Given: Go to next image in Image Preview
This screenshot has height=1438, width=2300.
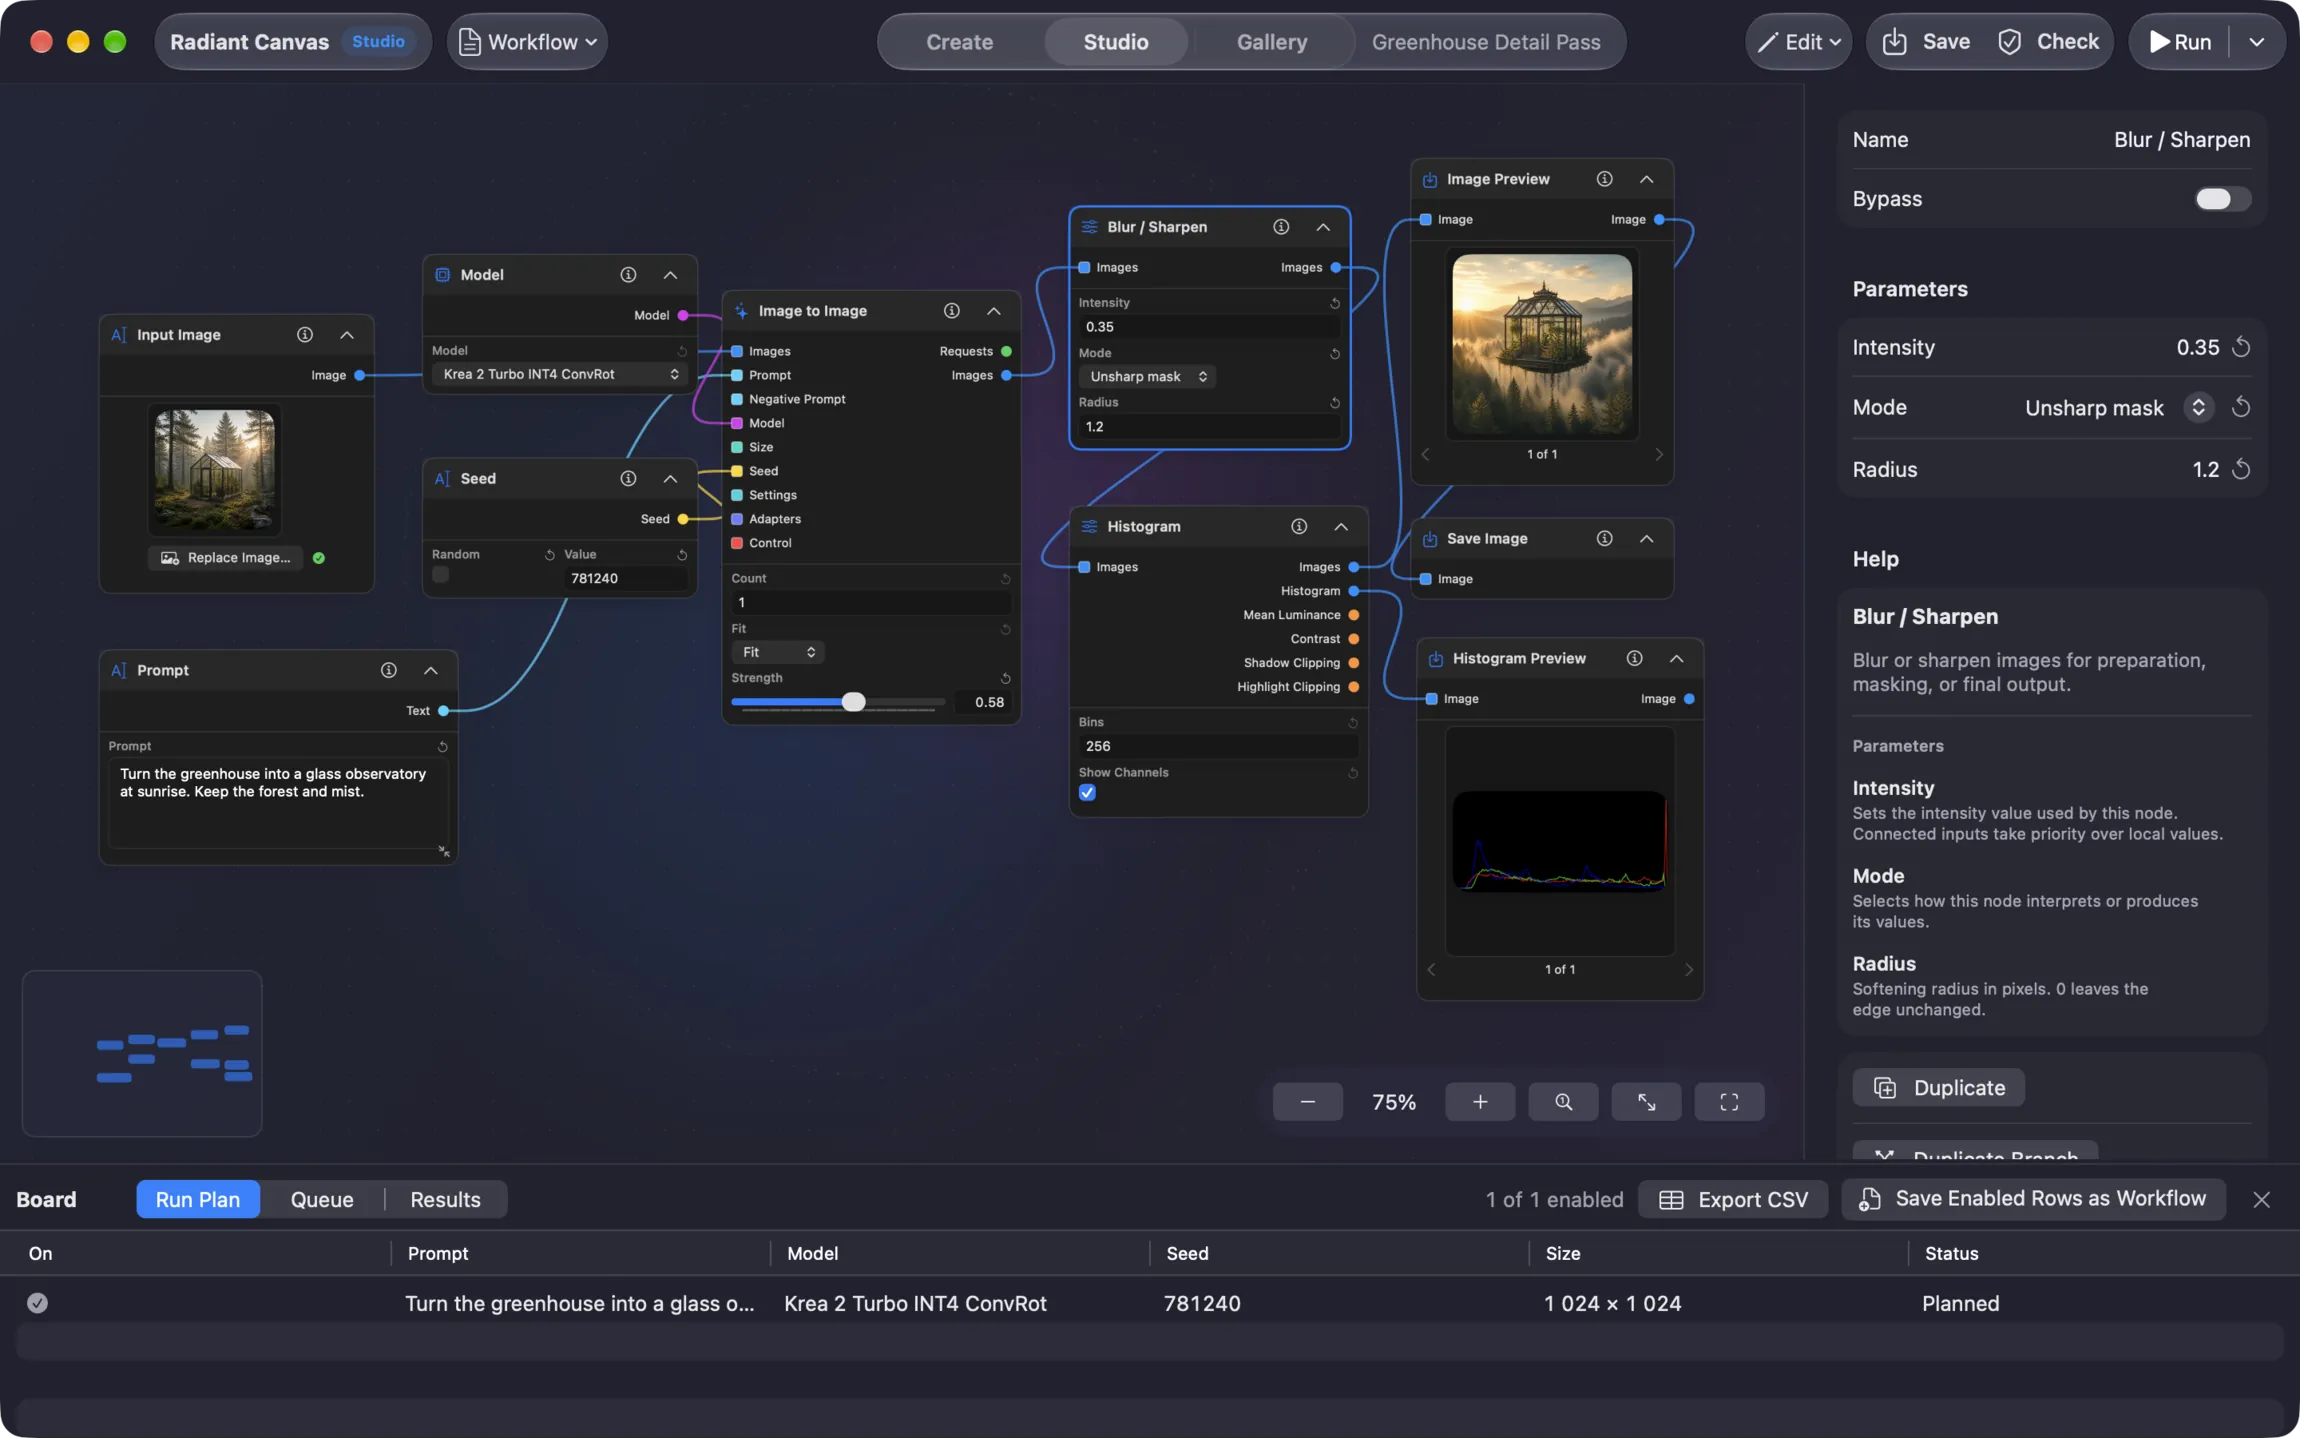Looking at the screenshot, I should [x=1659, y=455].
